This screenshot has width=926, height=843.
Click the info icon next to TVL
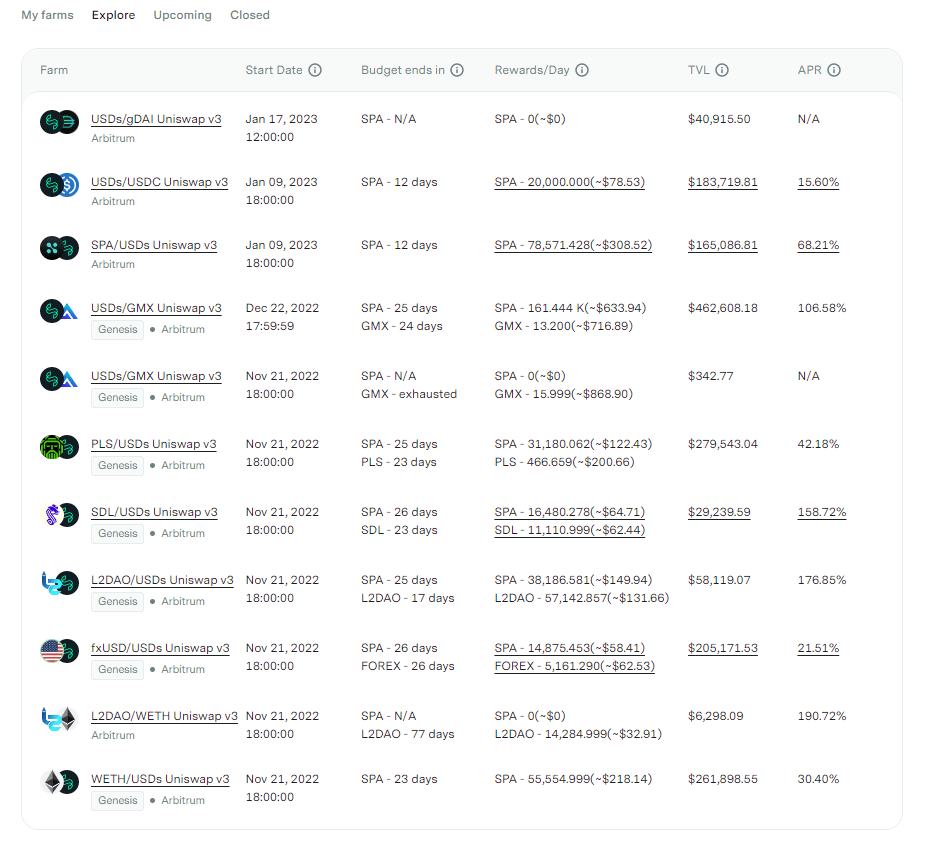[x=722, y=71]
